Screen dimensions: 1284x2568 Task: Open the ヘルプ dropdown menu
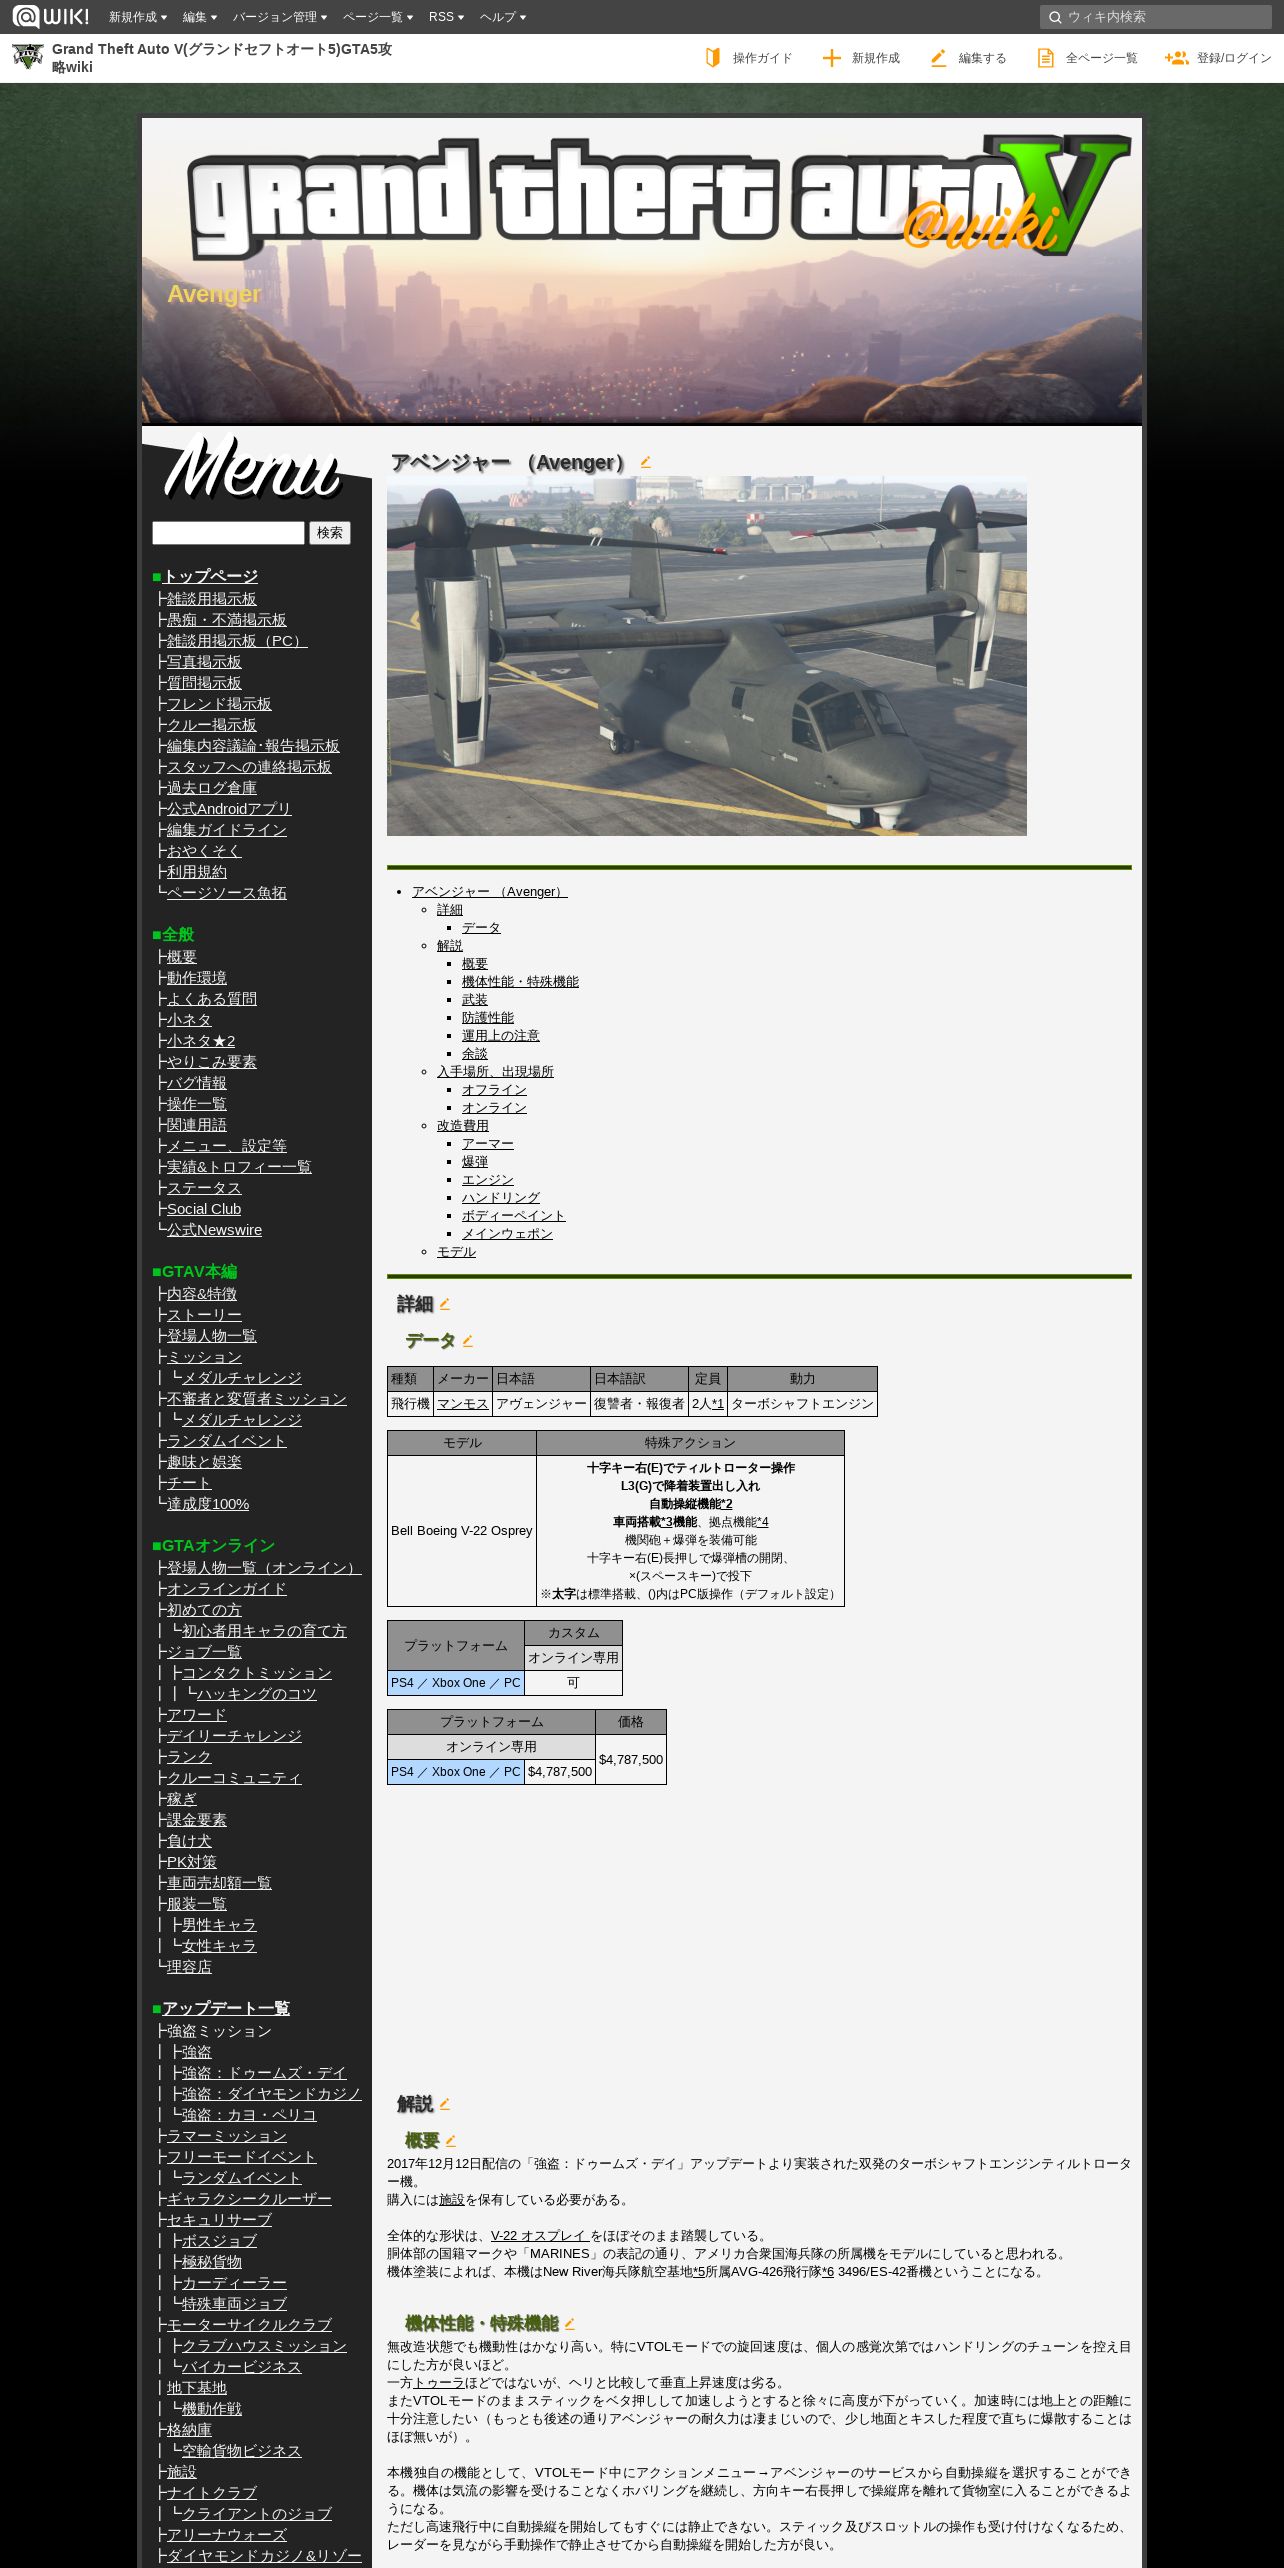coord(503,17)
